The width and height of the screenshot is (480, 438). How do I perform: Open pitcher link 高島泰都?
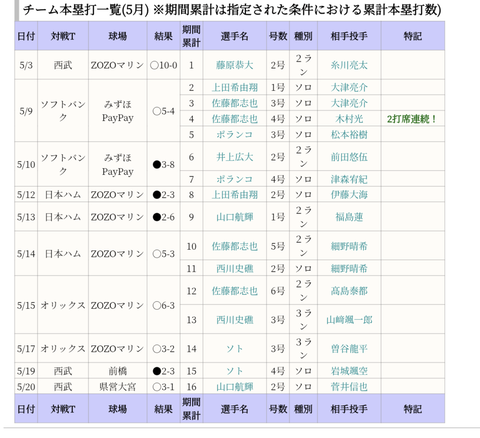(x=349, y=291)
